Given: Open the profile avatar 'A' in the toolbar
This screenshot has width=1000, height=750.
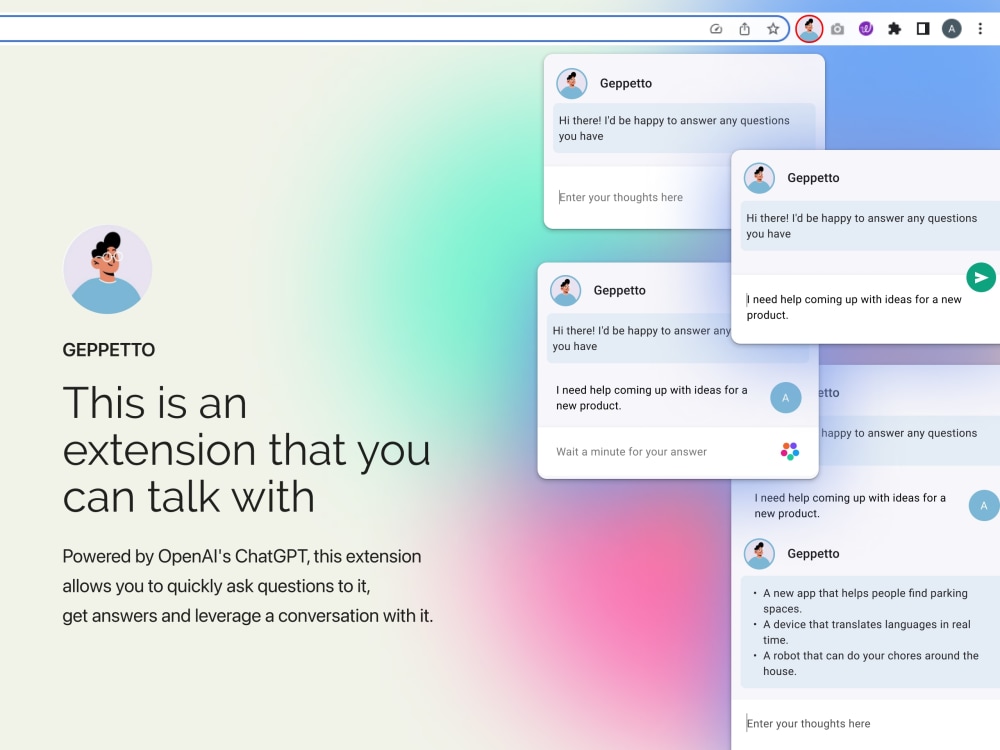Looking at the screenshot, I should pyautogui.click(x=952, y=29).
